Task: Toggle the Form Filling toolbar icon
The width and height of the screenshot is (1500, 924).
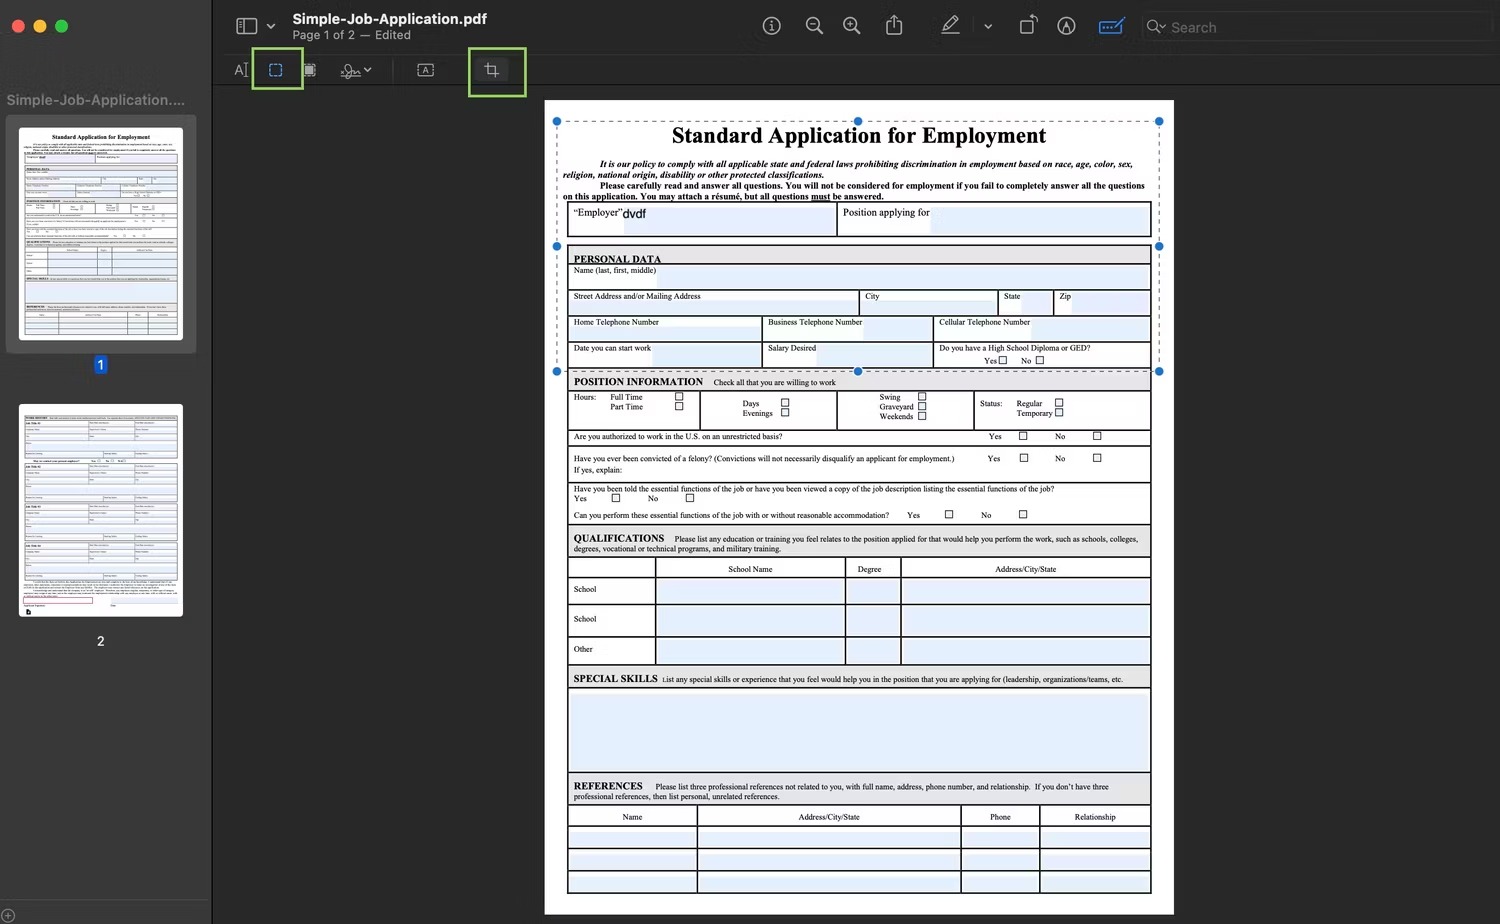Action: click(x=1111, y=26)
